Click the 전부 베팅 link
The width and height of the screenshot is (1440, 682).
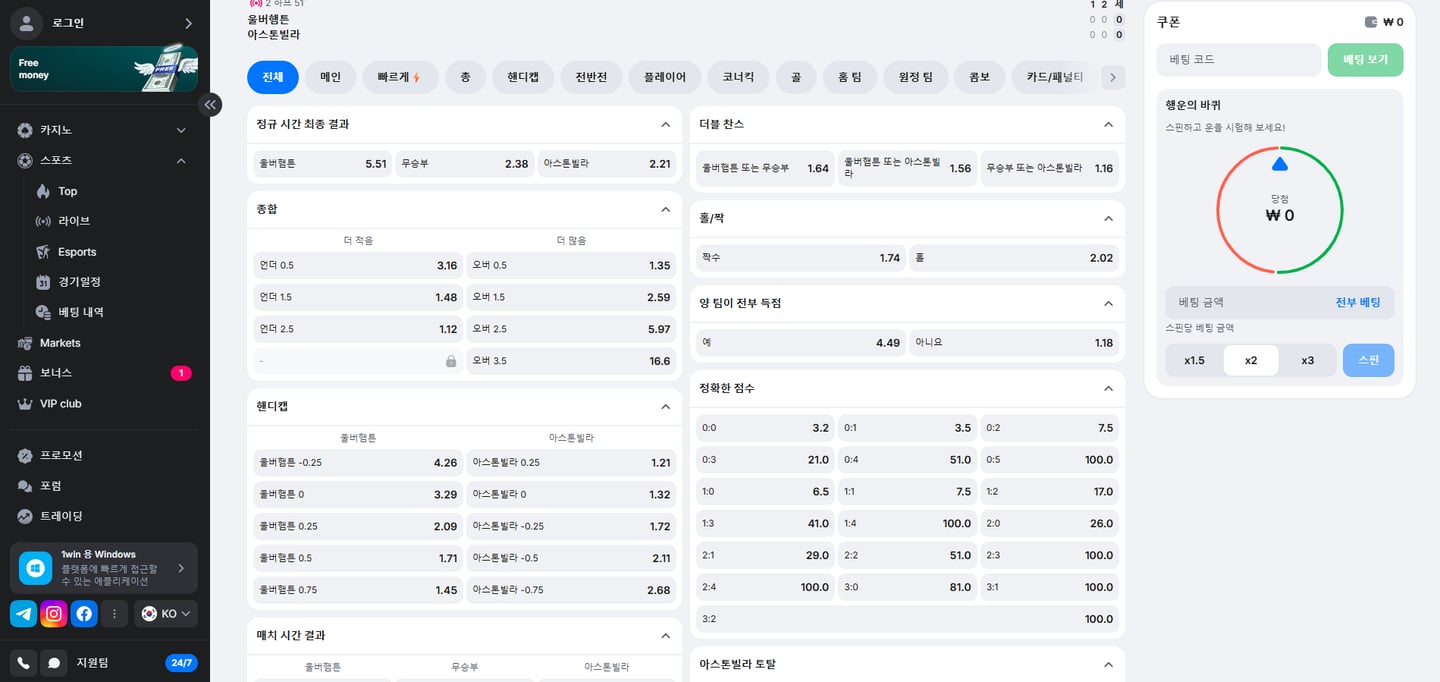(x=1358, y=303)
